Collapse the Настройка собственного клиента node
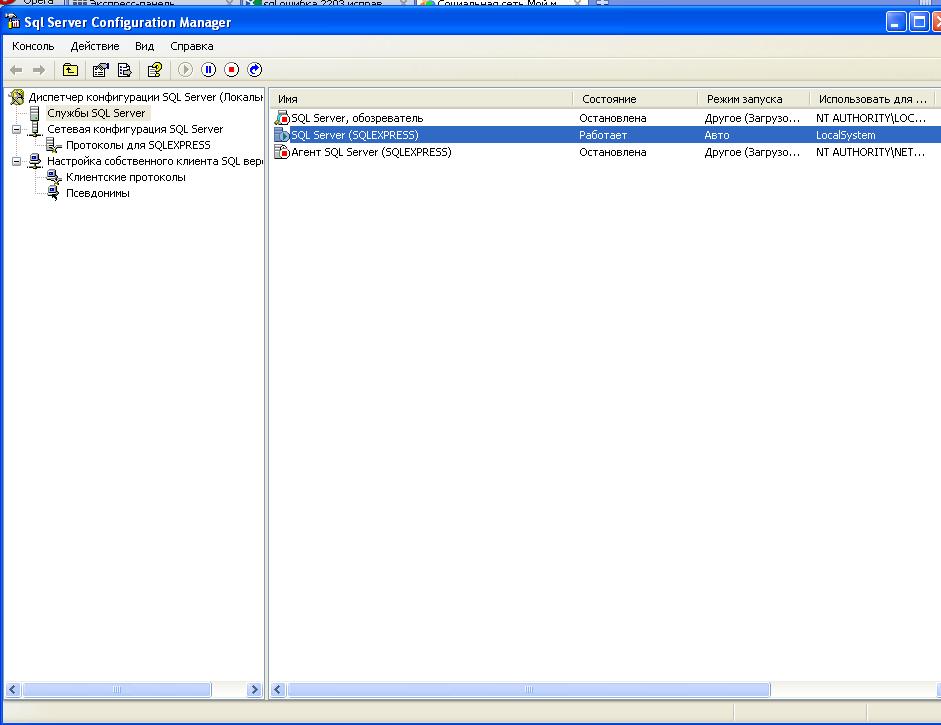Viewport: 941px width, 725px height. tap(17, 161)
